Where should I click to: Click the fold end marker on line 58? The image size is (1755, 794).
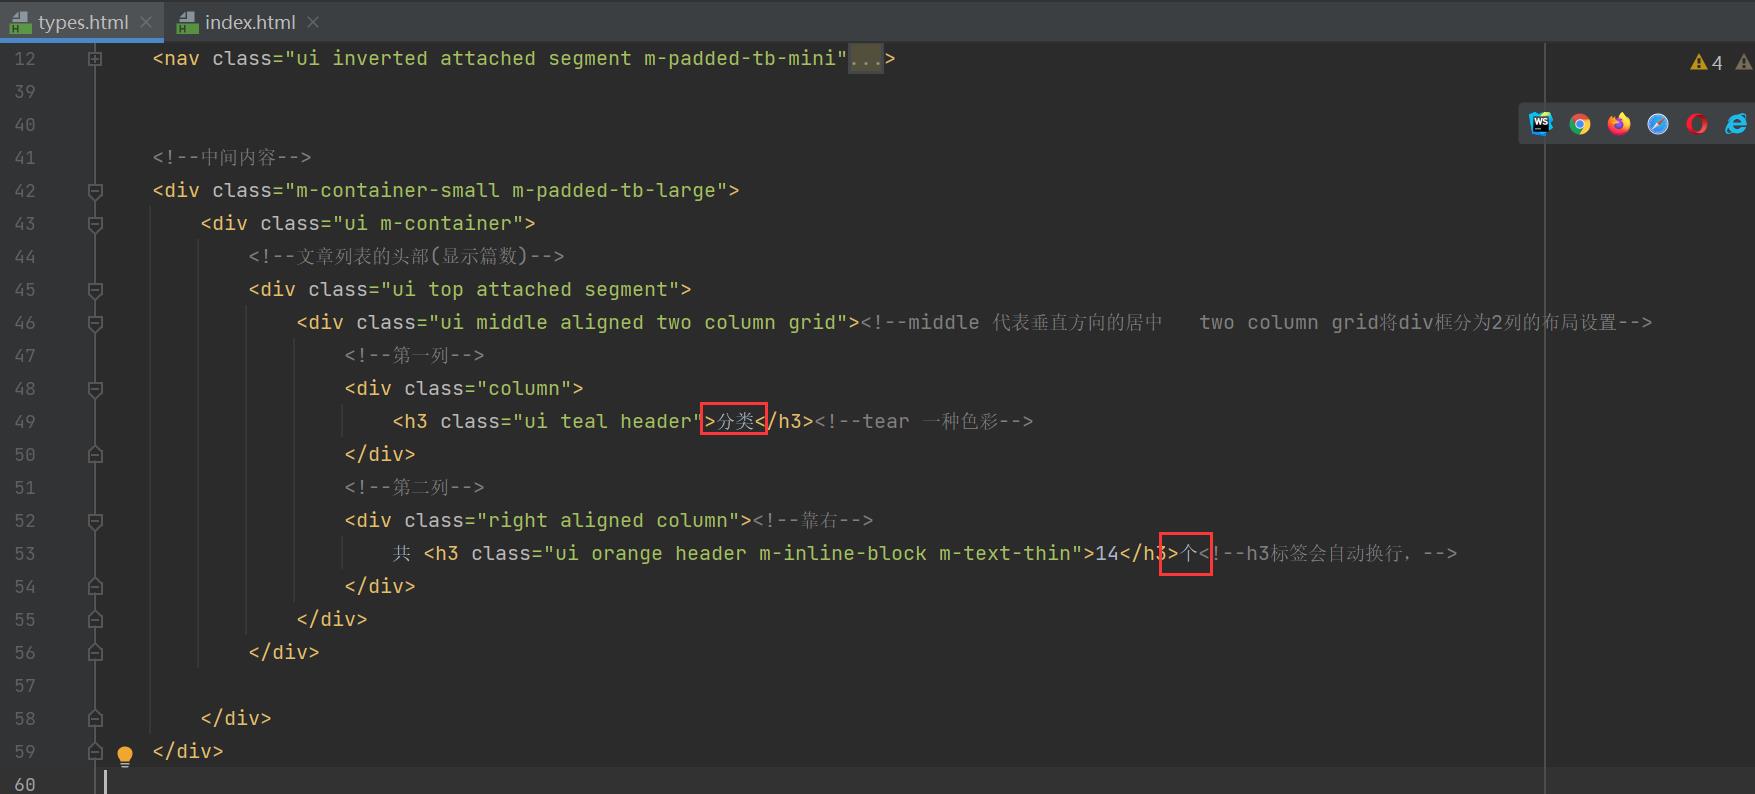[95, 719]
